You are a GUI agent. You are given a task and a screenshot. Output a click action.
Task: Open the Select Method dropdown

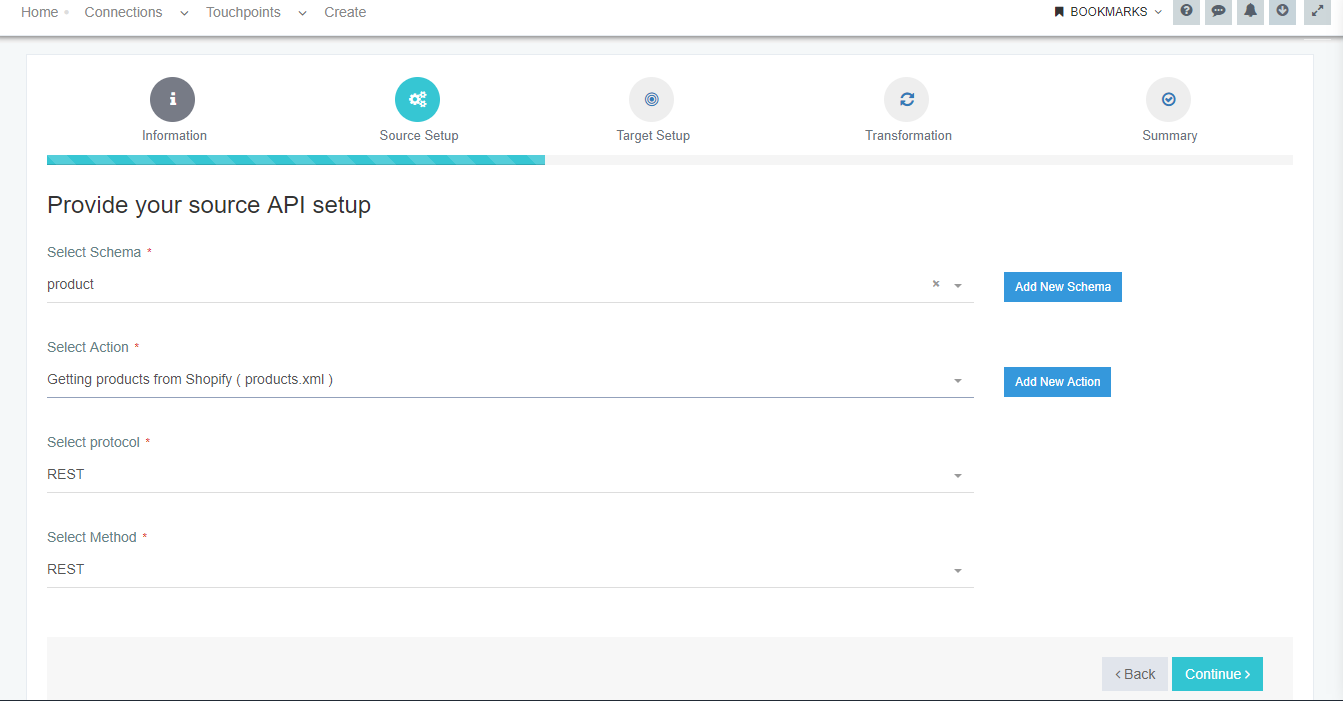coord(957,571)
